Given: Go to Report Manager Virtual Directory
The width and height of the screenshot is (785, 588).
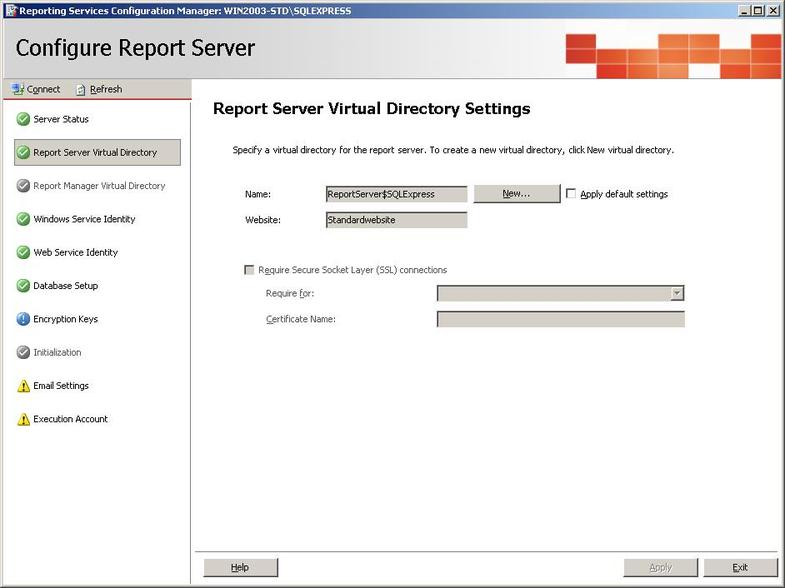Looking at the screenshot, I should pyautogui.click(x=99, y=186).
